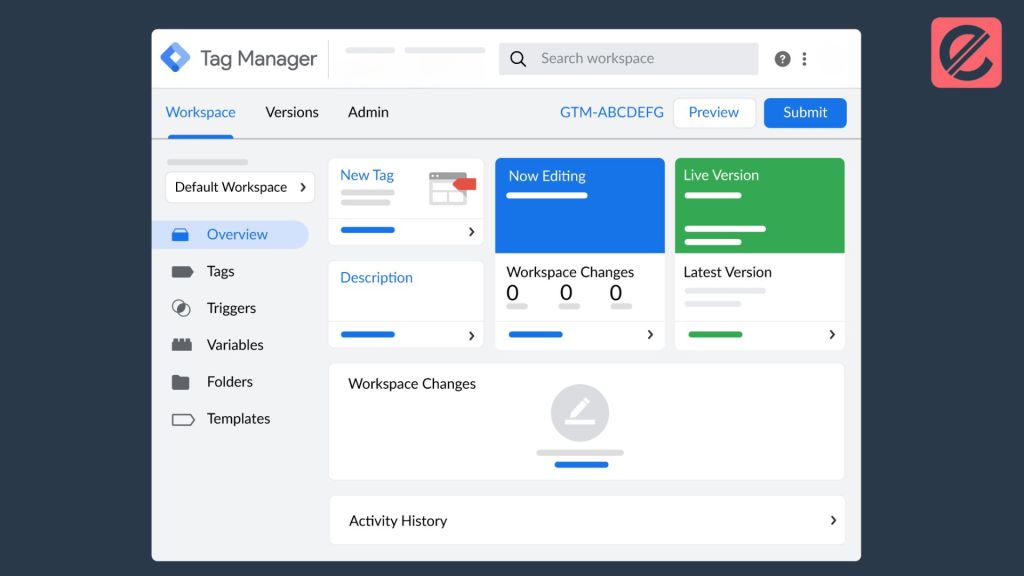Click the blue Now Editing card

(580, 206)
